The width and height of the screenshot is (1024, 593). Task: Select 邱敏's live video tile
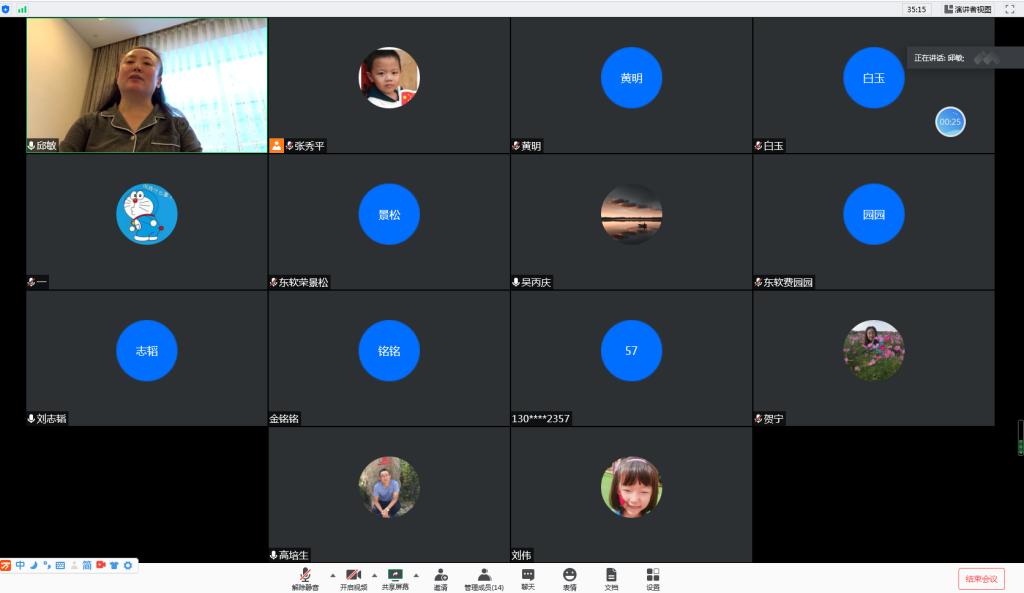pyautogui.click(x=147, y=85)
